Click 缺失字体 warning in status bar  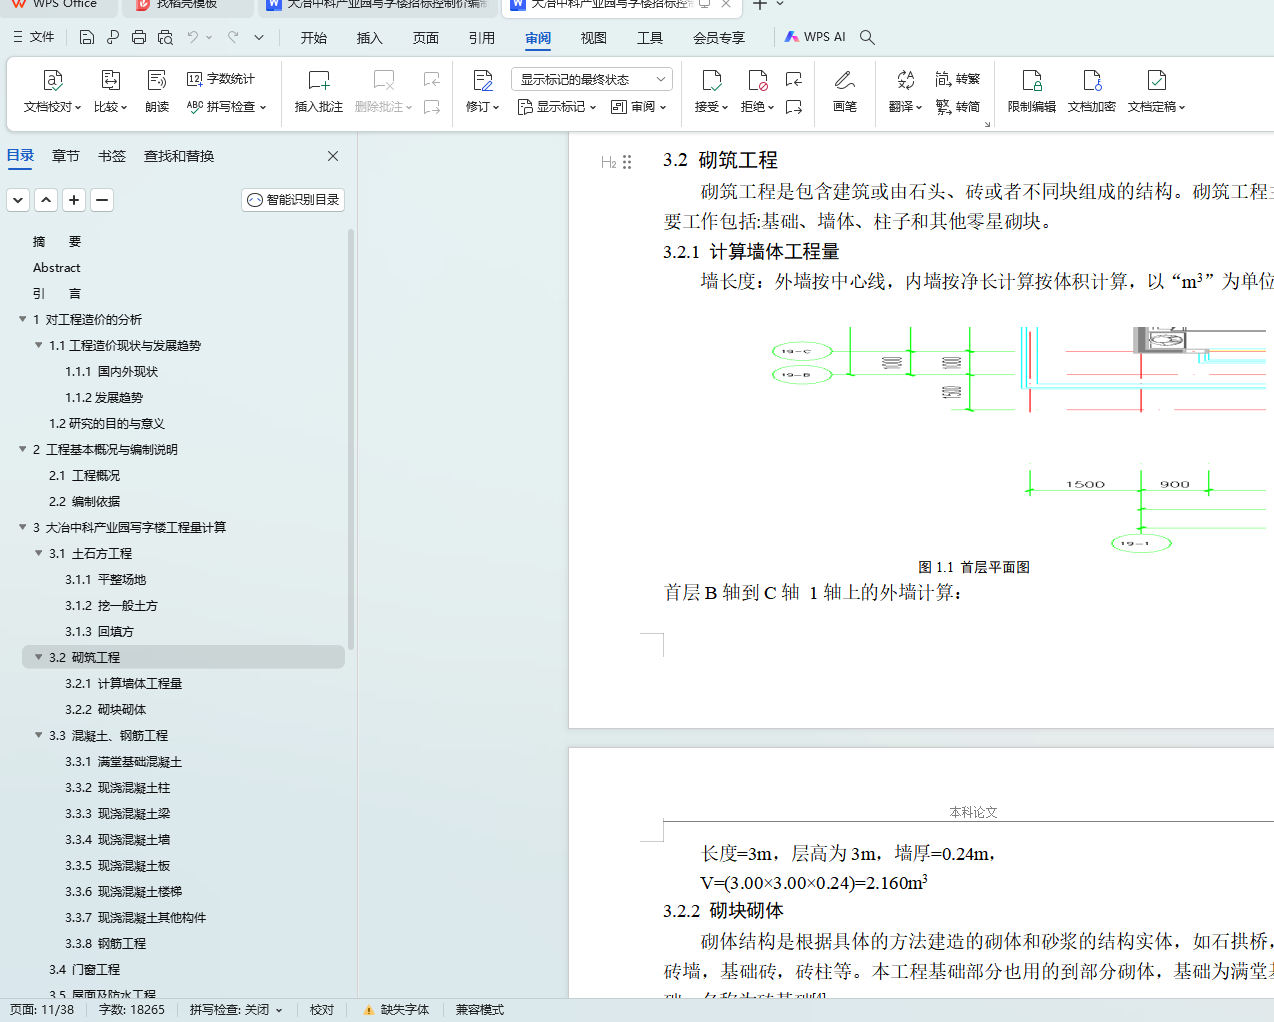396,1010
